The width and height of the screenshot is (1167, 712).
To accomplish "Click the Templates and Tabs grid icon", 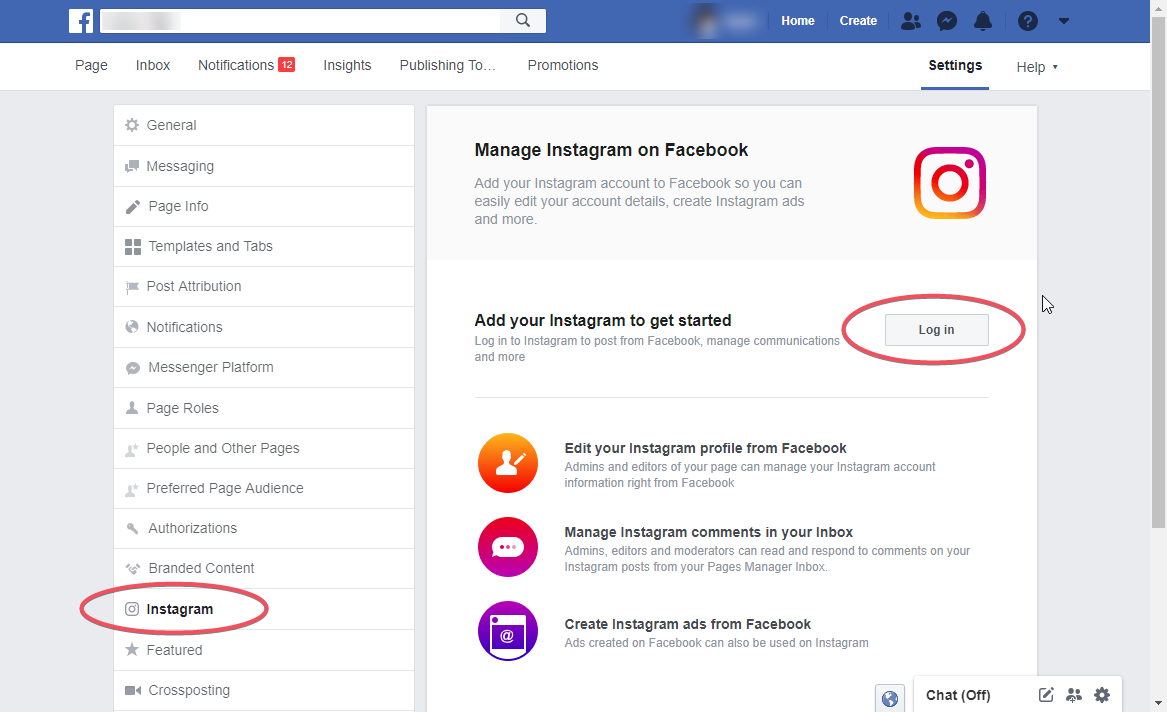I will coord(132,247).
